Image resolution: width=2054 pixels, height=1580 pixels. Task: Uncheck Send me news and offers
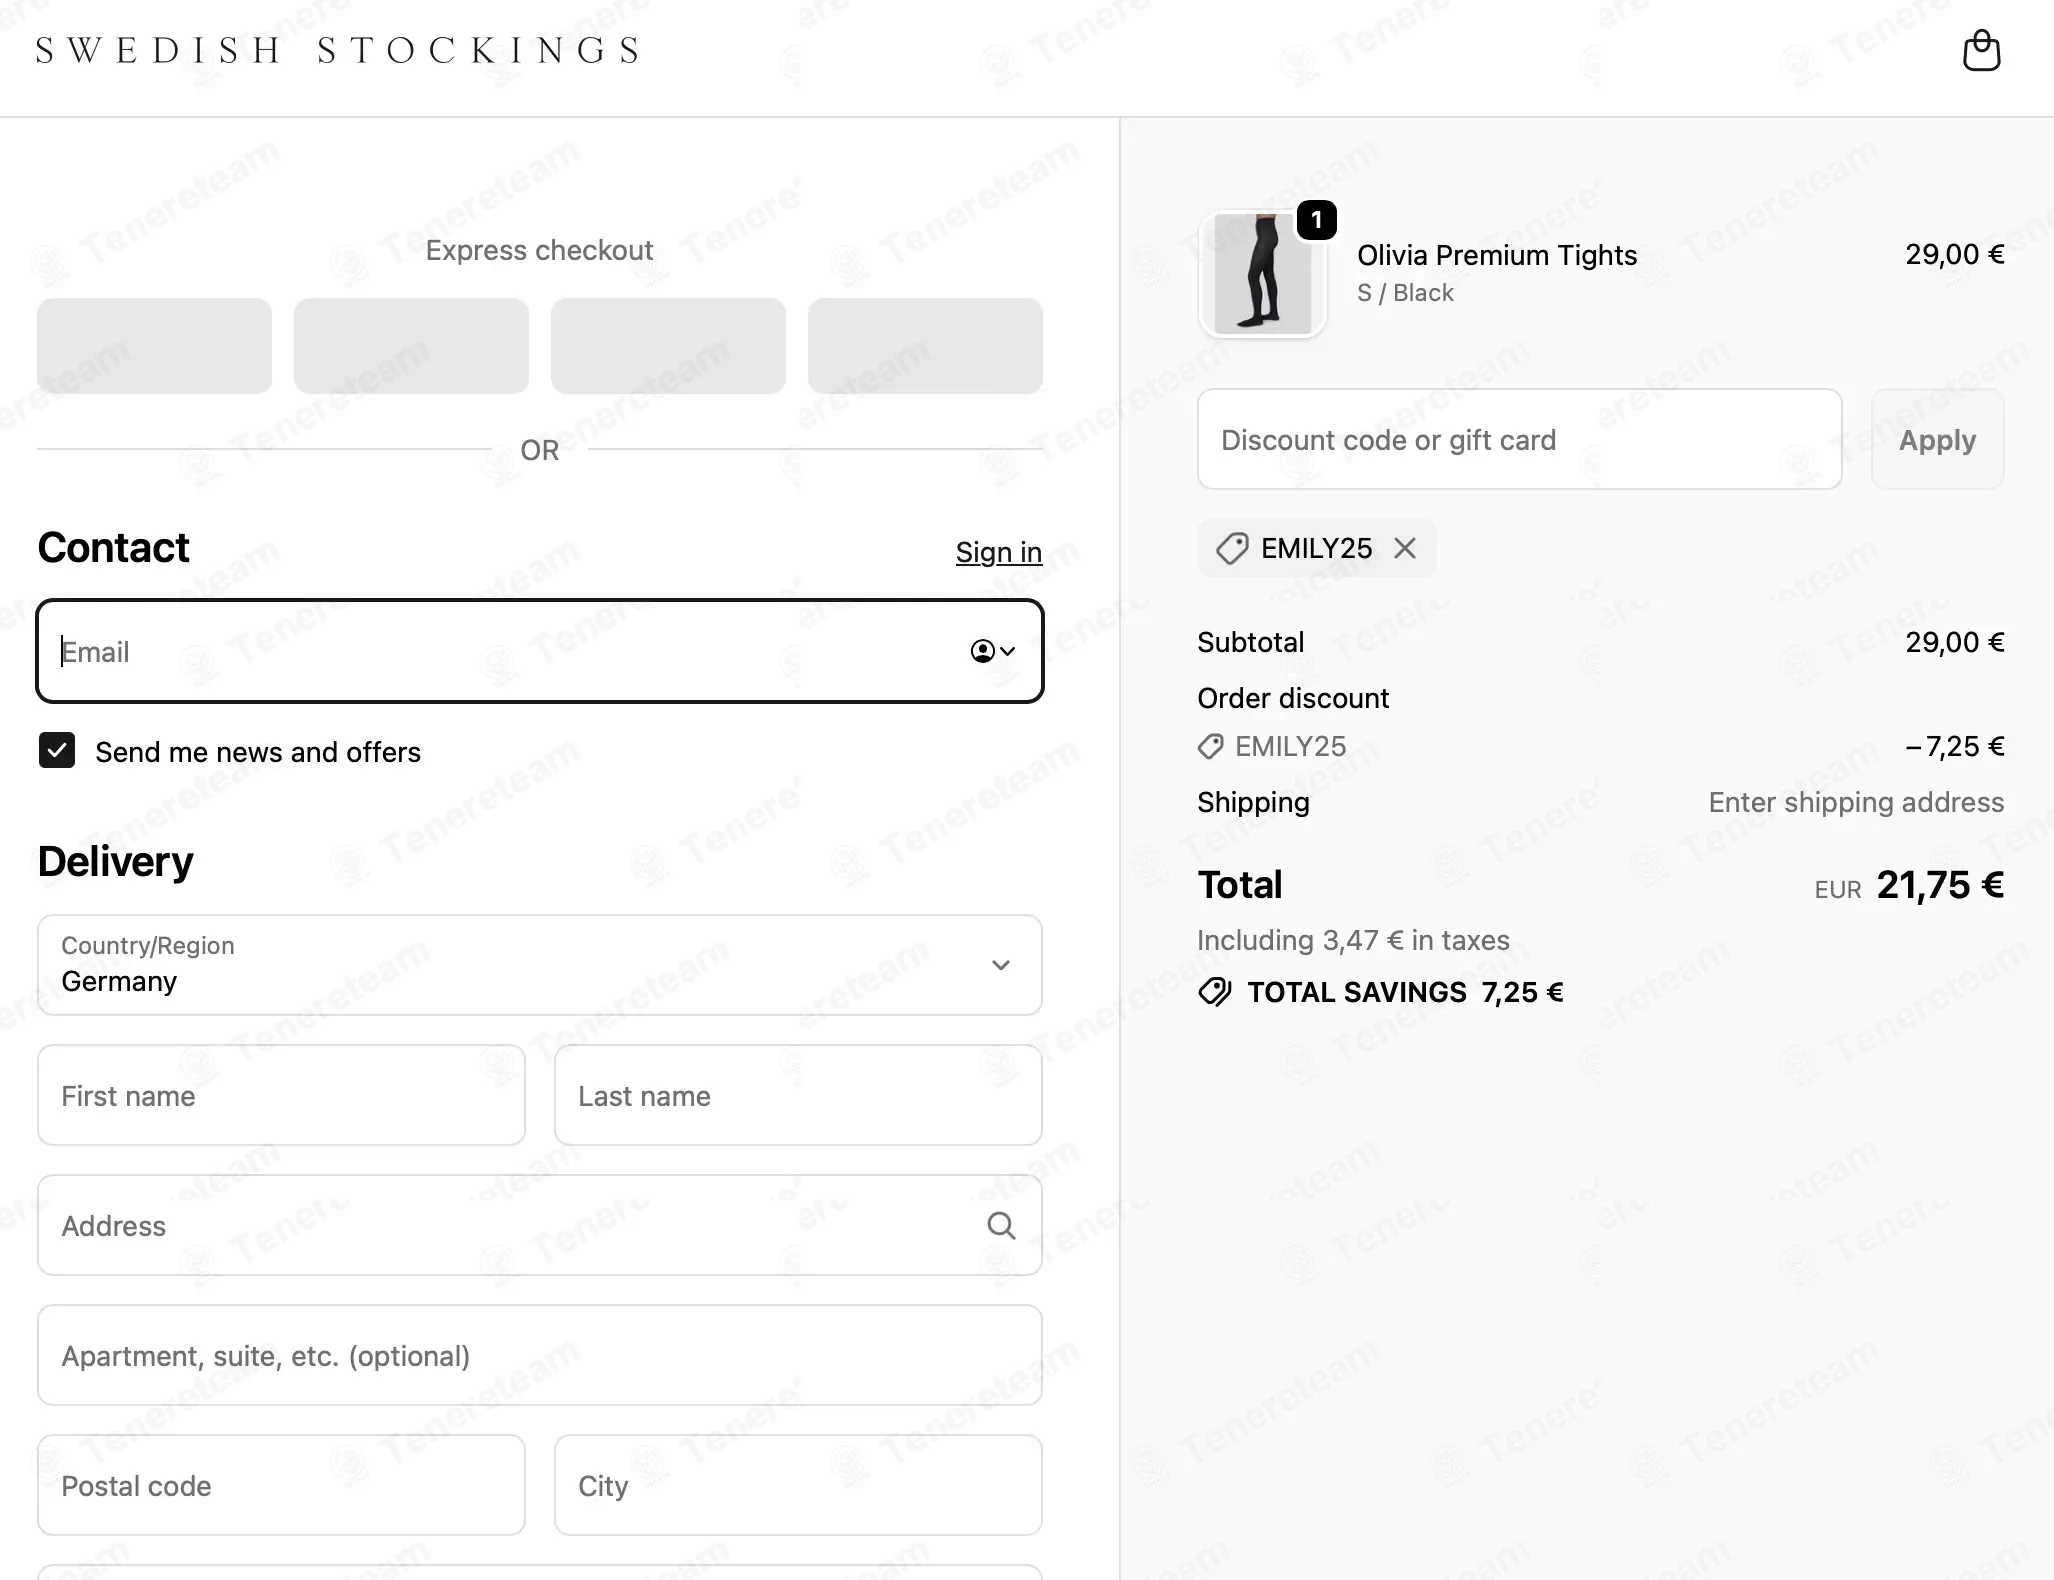[57, 750]
